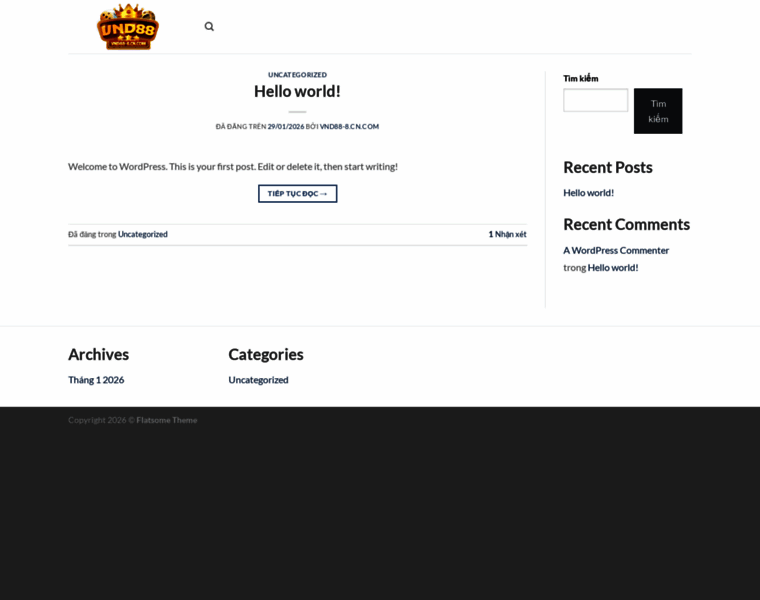Select Uncategorized under Categories in footer
This screenshot has width=760, height=600.
tap(258, 380)
